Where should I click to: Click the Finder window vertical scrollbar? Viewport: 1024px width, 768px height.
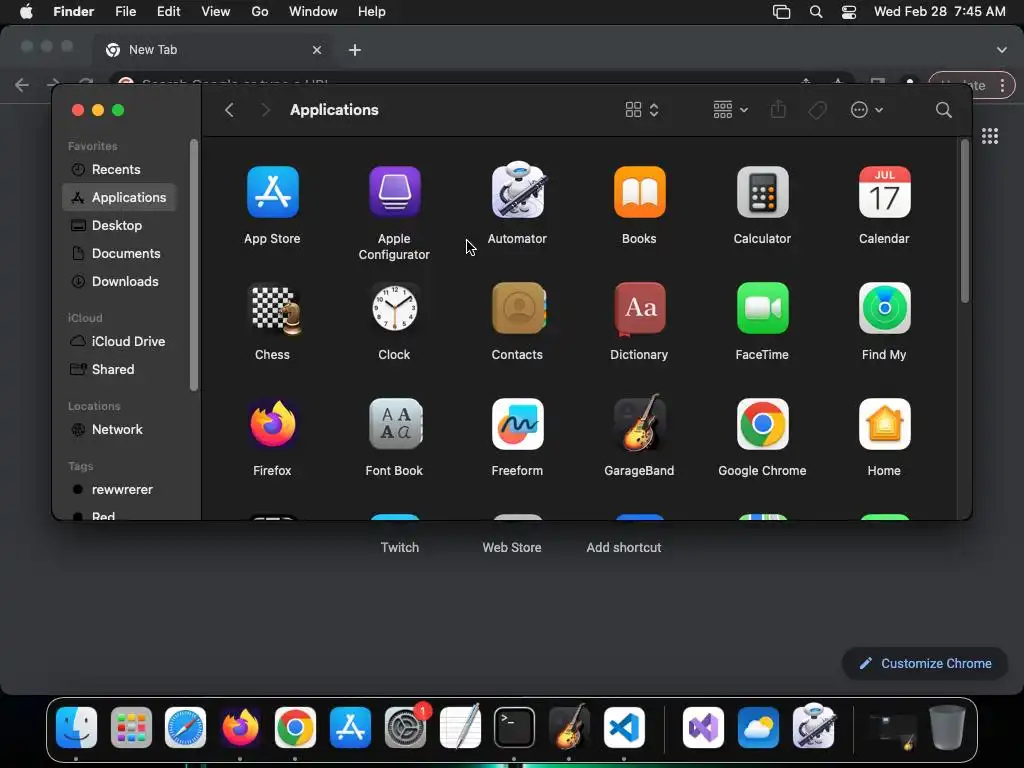(964, 221)
